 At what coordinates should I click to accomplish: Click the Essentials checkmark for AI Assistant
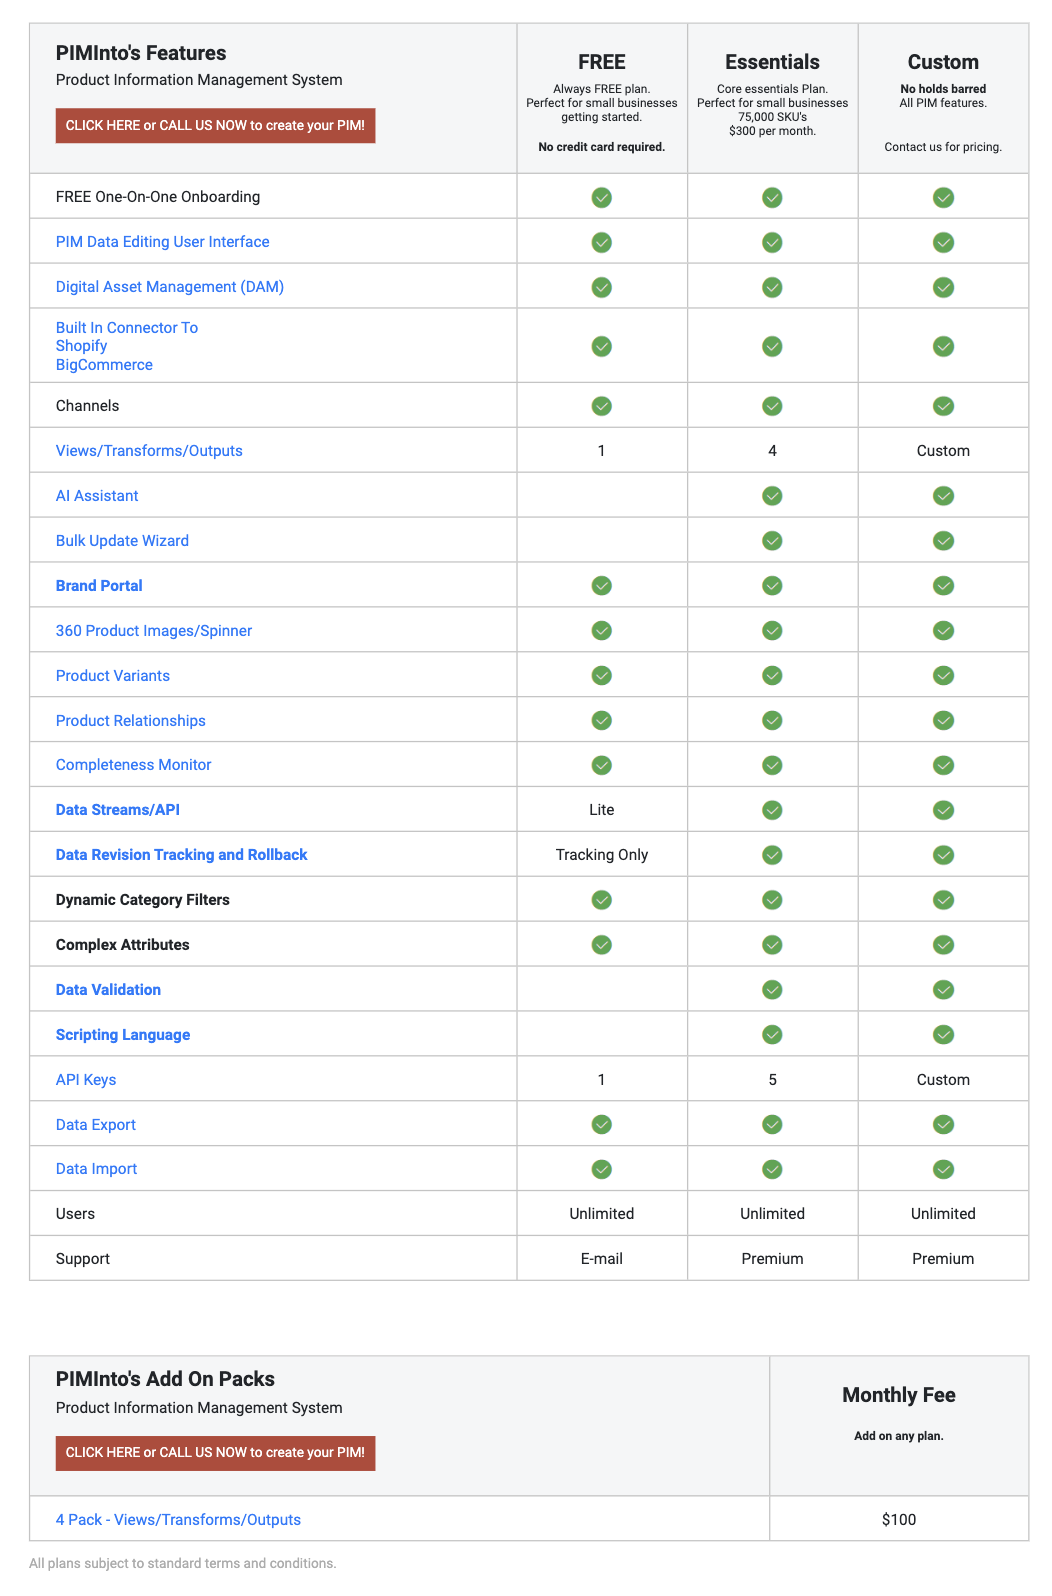771,495
